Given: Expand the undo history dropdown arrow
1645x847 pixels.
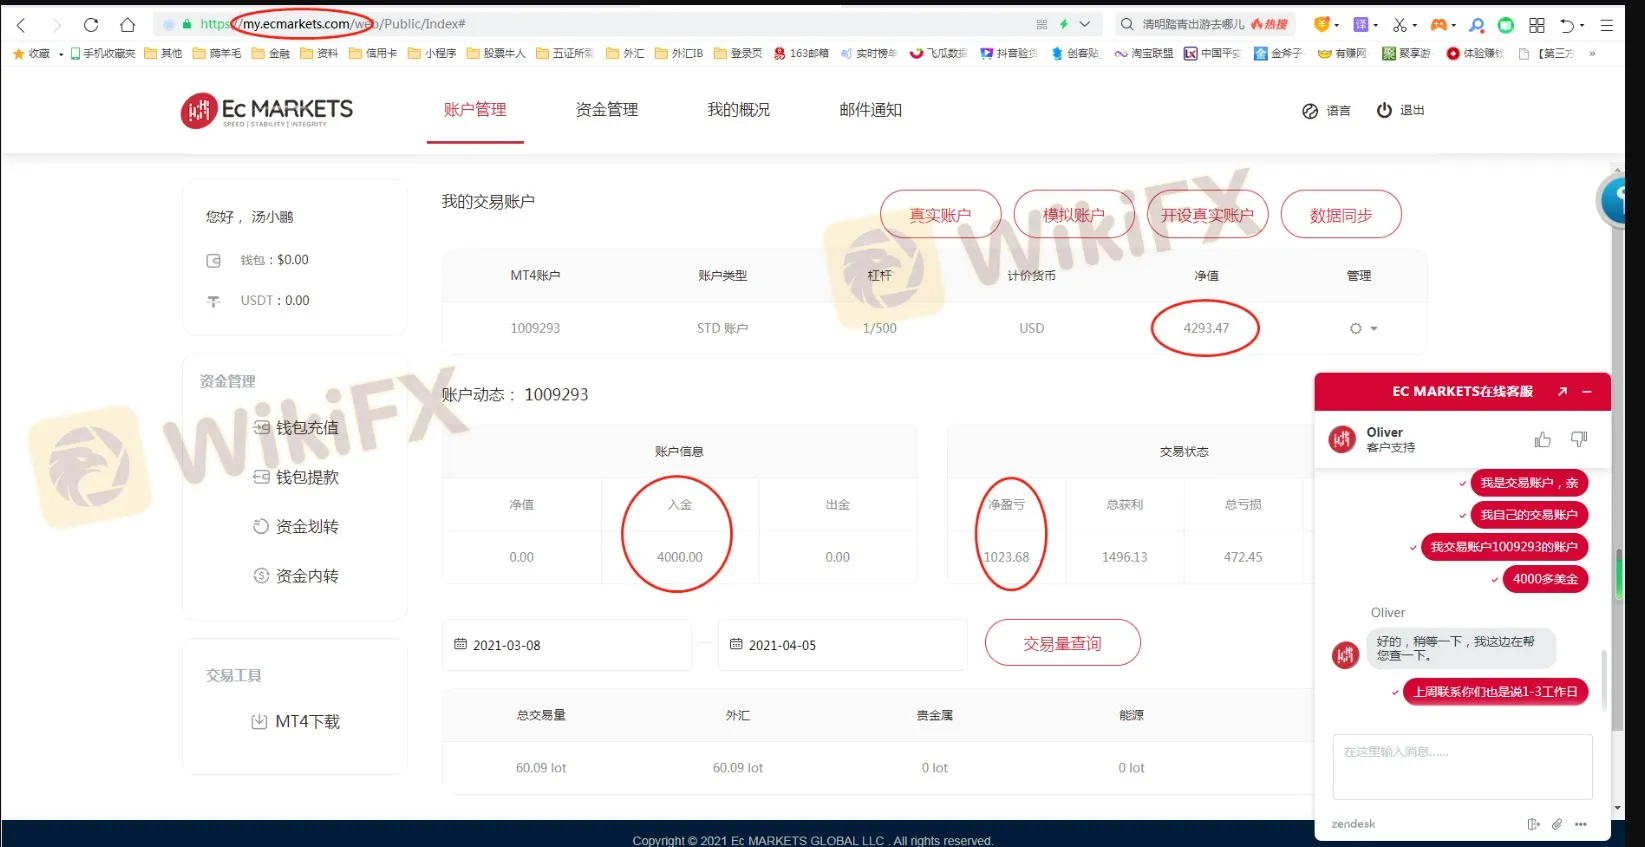Looking at the screenshot, I should click(x=1582, y=26).
